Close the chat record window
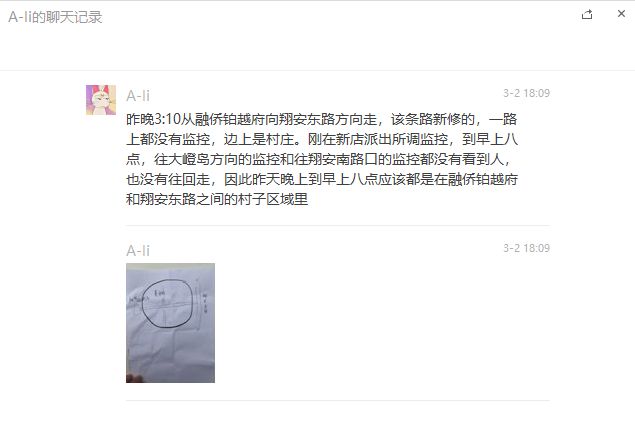Screen dimensions: 635x428 [x=621, y=14]
